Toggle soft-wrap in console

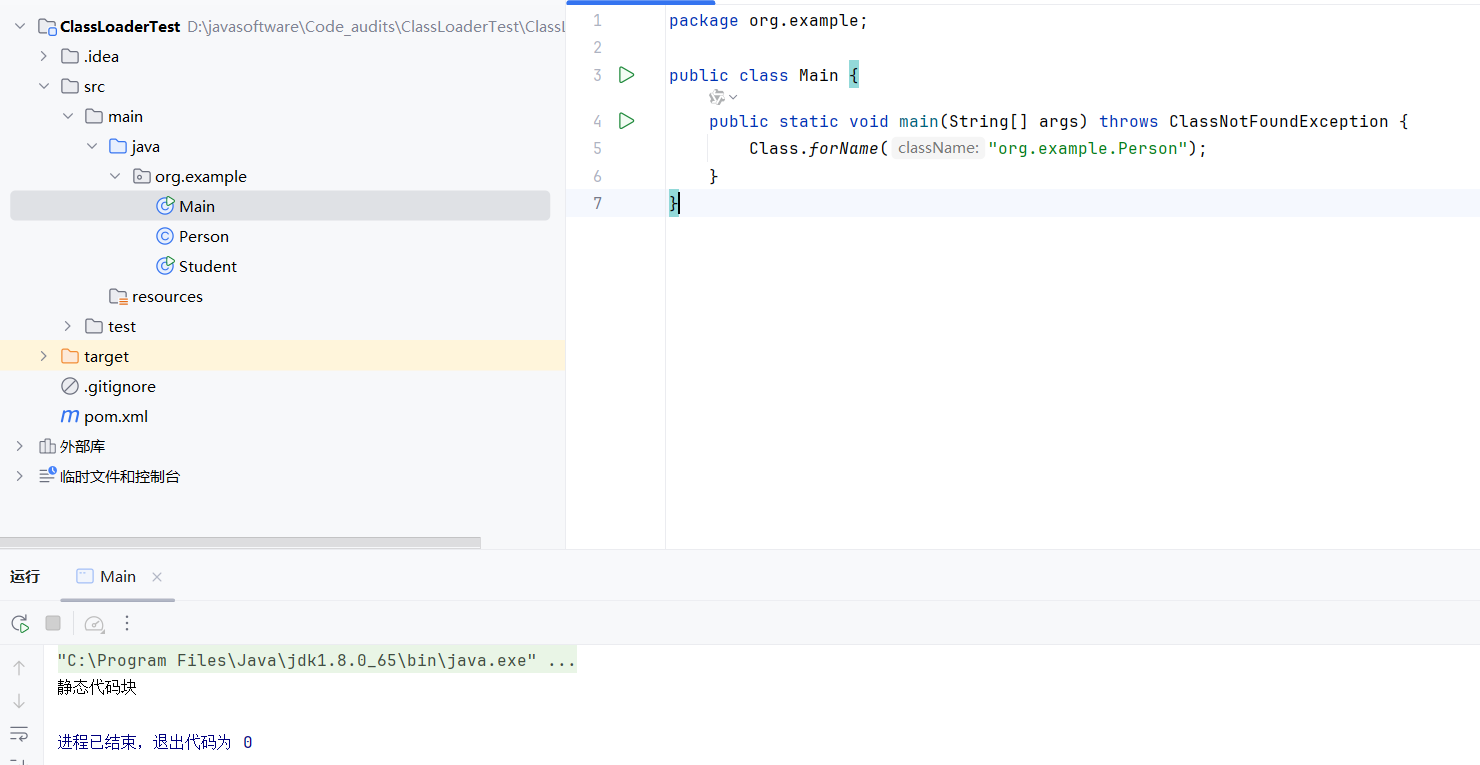click(19, 733)
